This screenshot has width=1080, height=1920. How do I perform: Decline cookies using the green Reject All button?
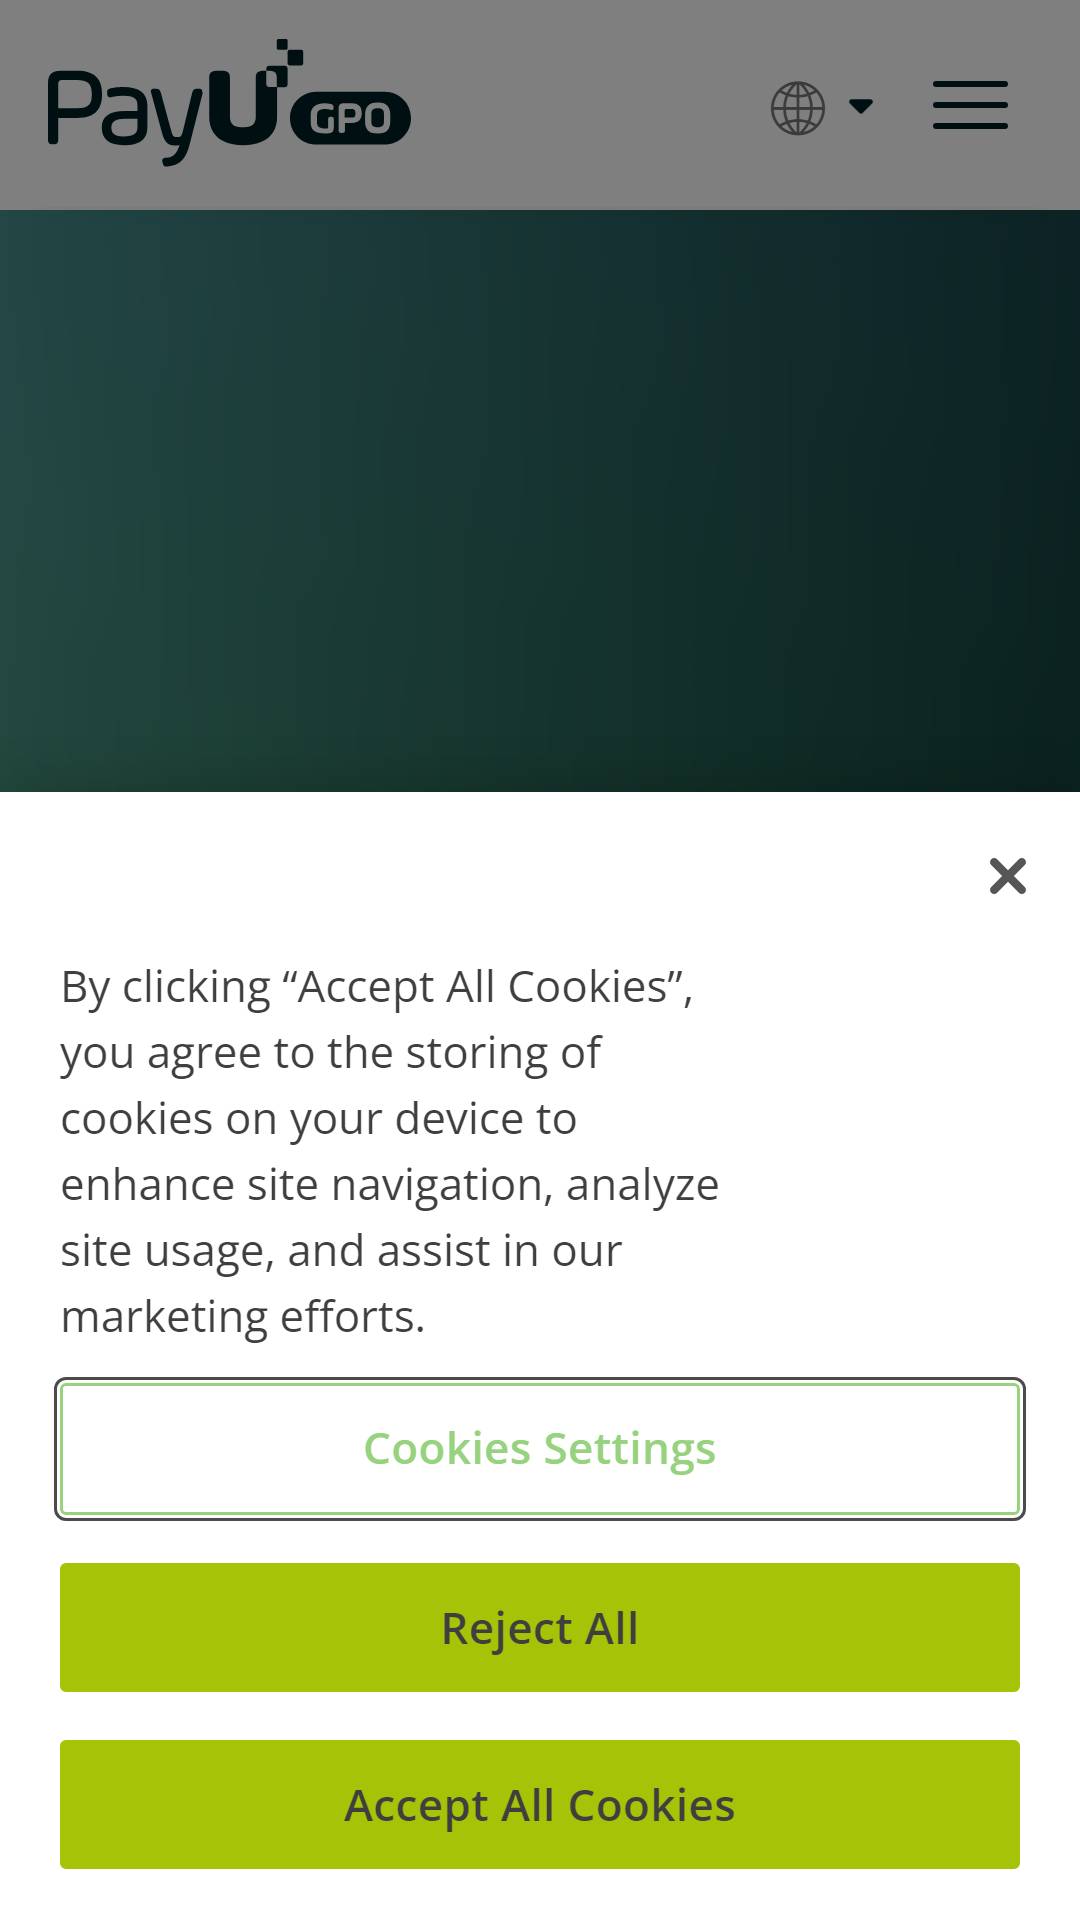tap(540, 1628)
